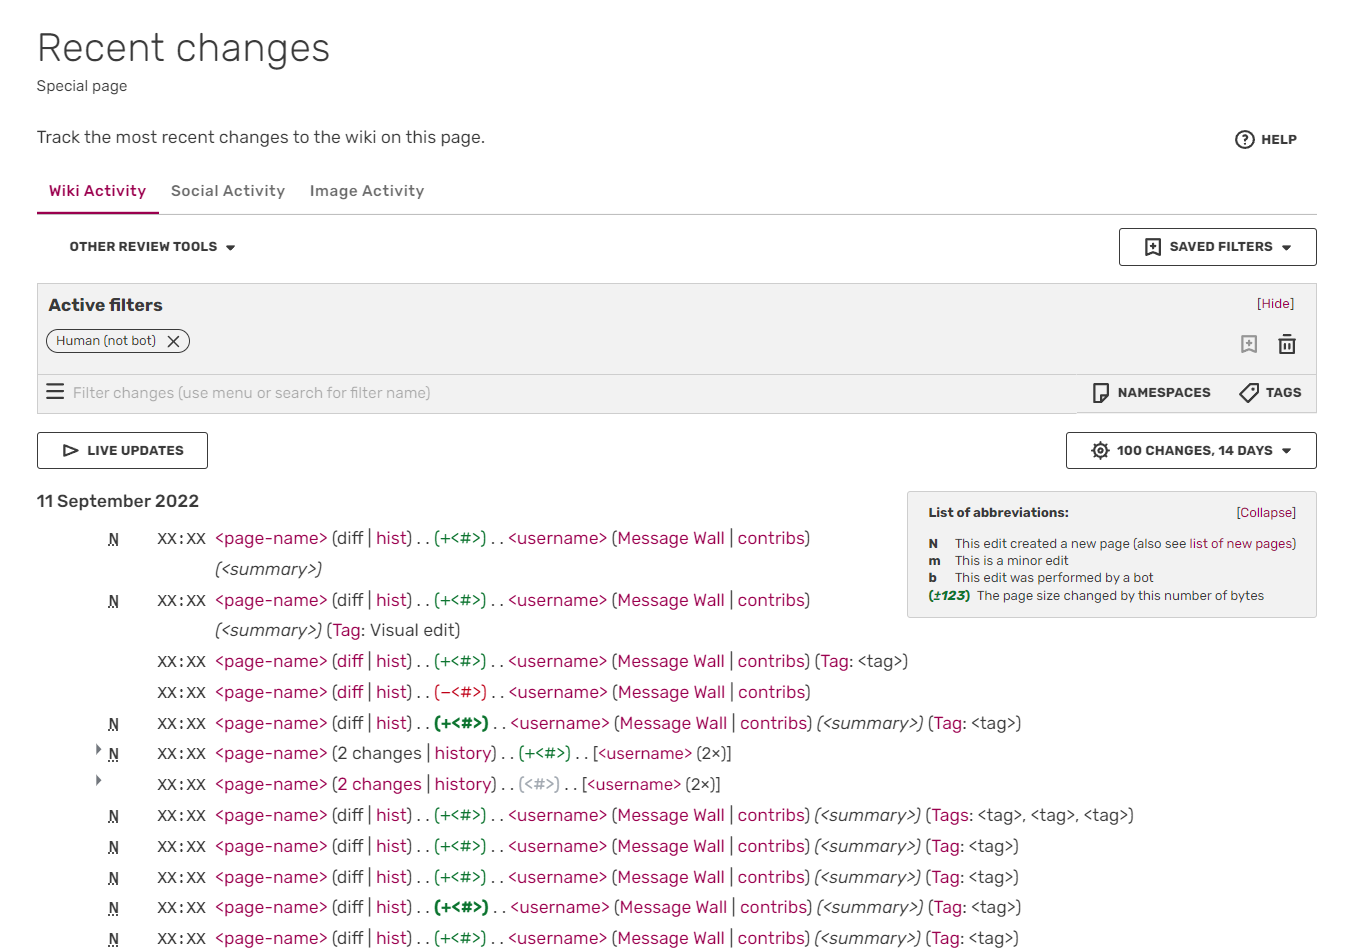Expand the grouped entry without N marker
The width and height of the screenshot is (1355, 948).
[x=98, y=780]
